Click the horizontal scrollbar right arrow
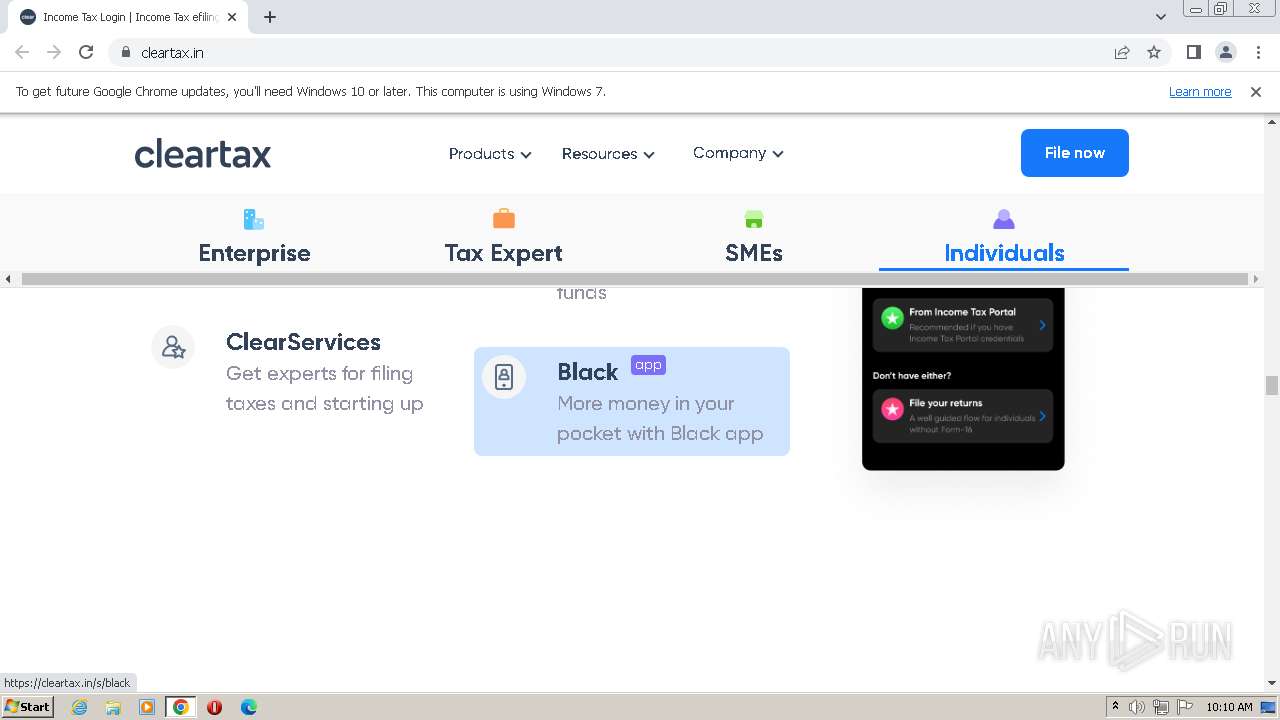The image size is (1280, 720). tap(1257, 279)
